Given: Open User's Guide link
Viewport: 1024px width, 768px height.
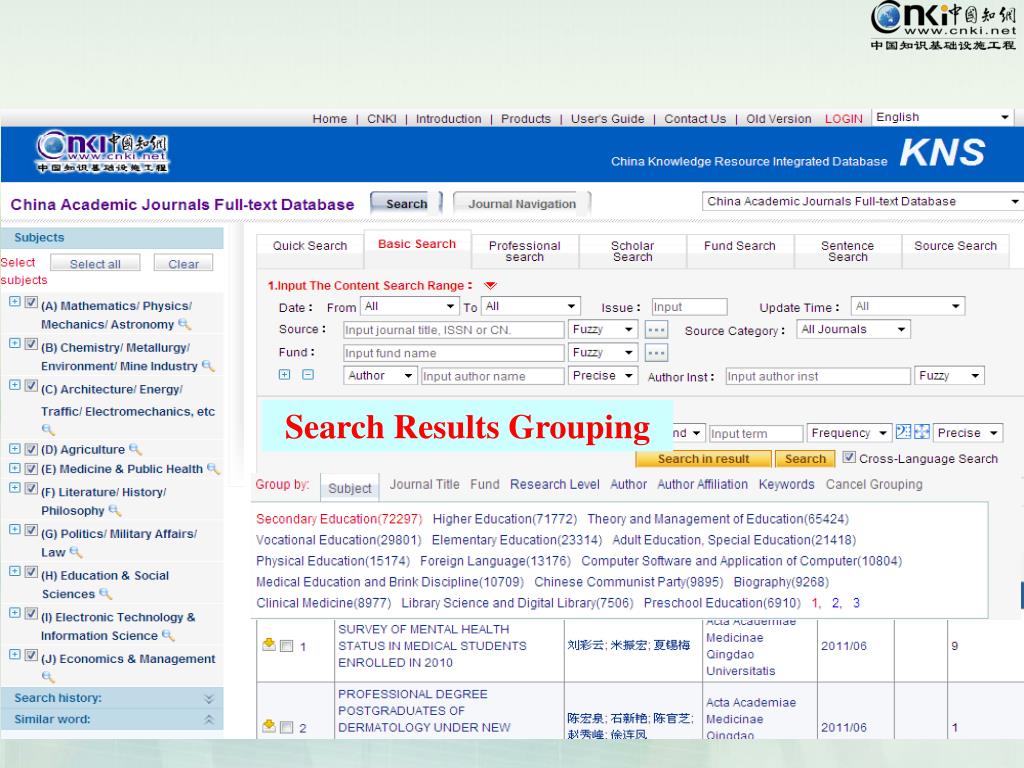Looking at the screenshot, I should coord(607,119).
